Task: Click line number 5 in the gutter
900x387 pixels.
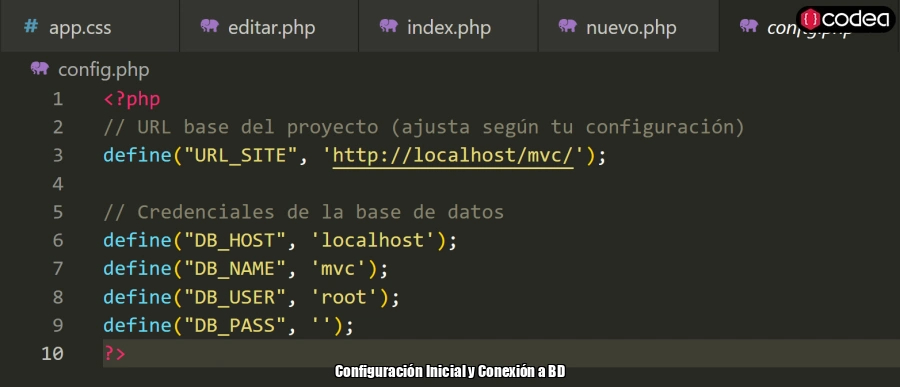Action: click(x=57, y=212)
